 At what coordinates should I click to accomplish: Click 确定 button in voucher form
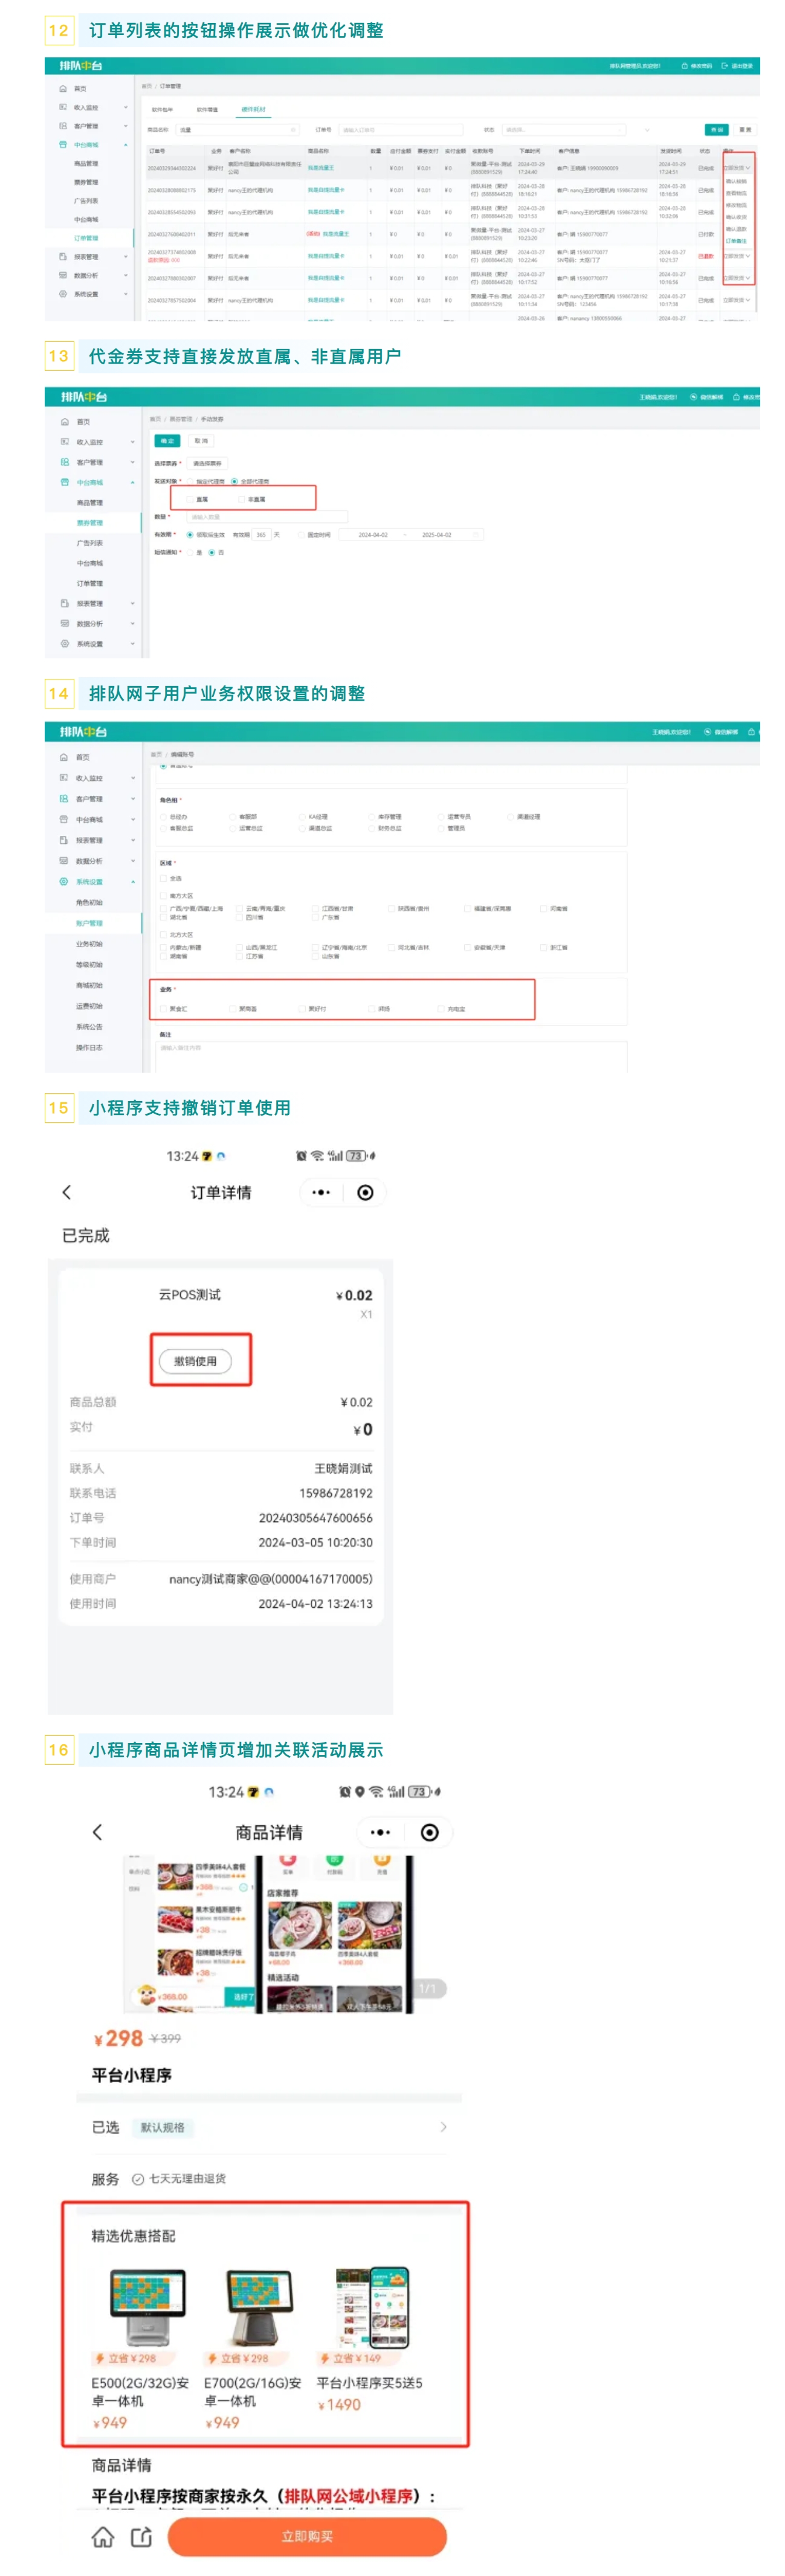coord(168,441)
